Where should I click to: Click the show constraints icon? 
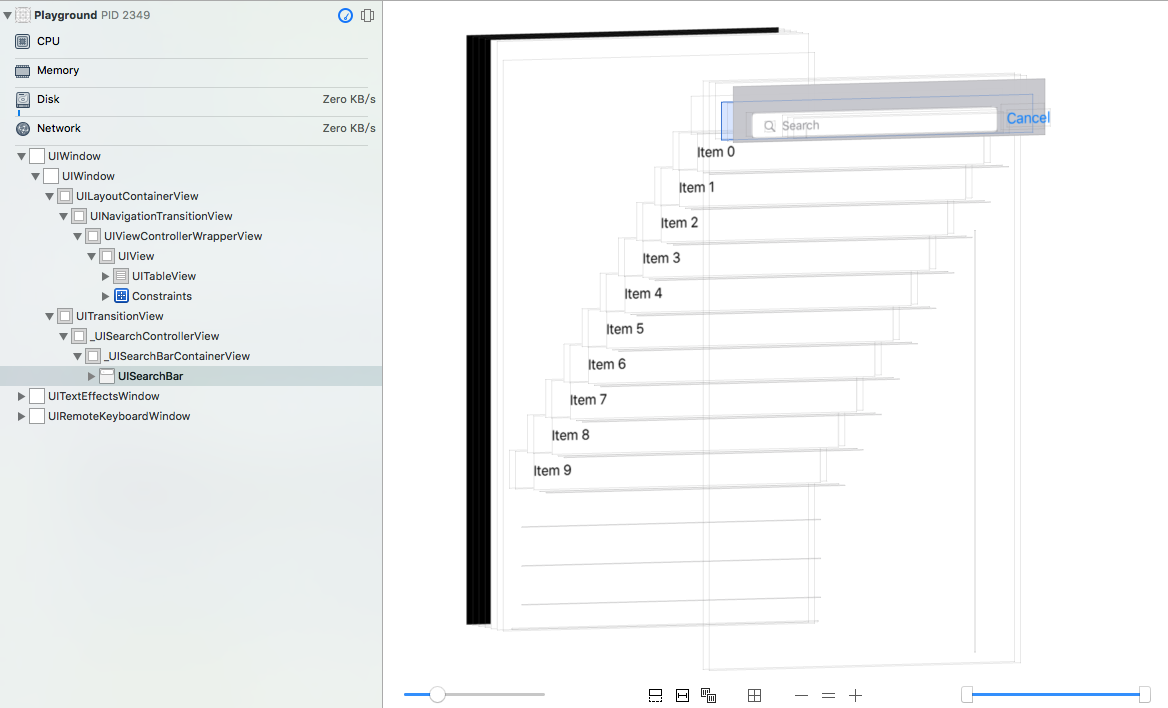pyautogui.click(x=682, y=695)
